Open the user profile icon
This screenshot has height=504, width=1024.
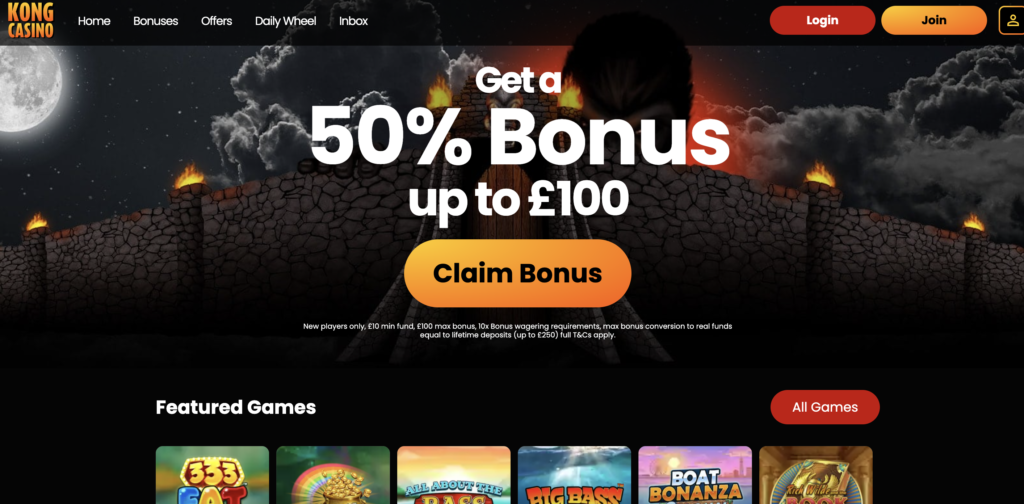(1012, 20)
